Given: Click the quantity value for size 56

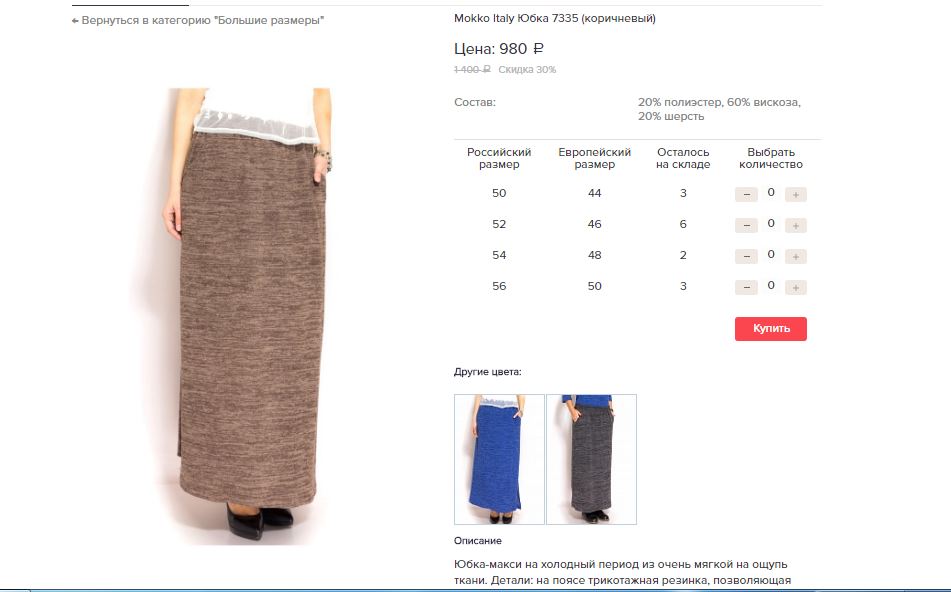Looking at the screenshot, I should pos(771,285).
